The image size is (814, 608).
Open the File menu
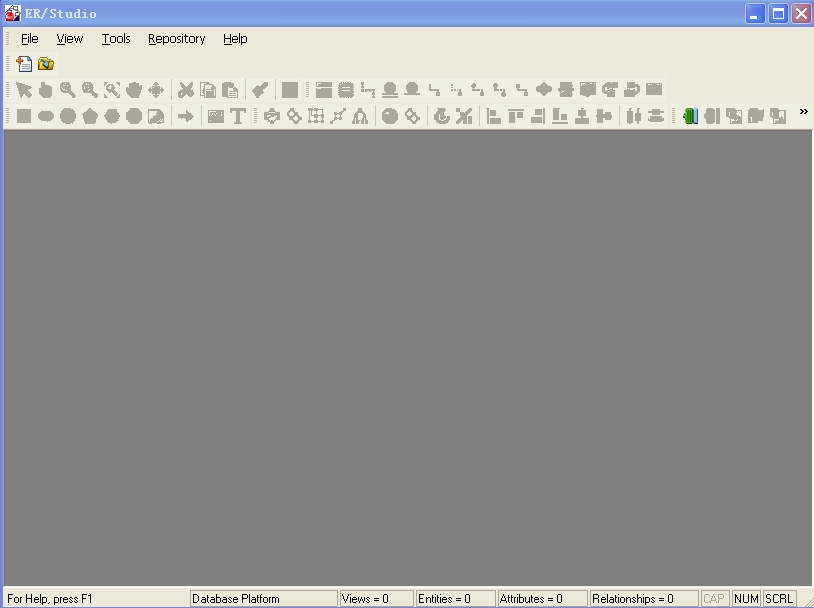[x=30, y=39]
